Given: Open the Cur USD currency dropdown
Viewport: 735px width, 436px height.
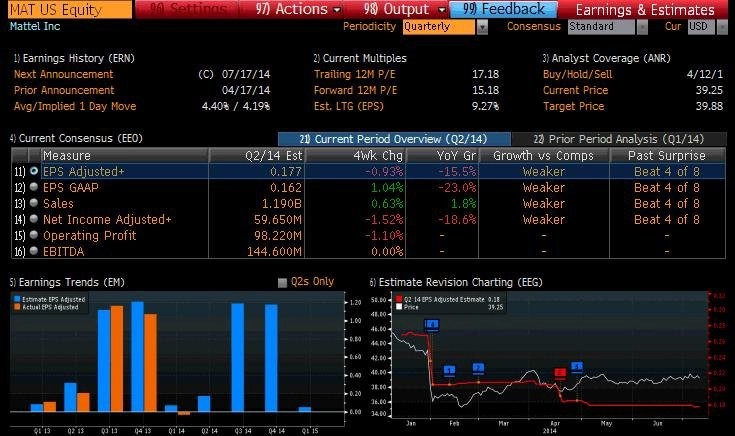Looking at the screenshot, I should pos(722,27).
